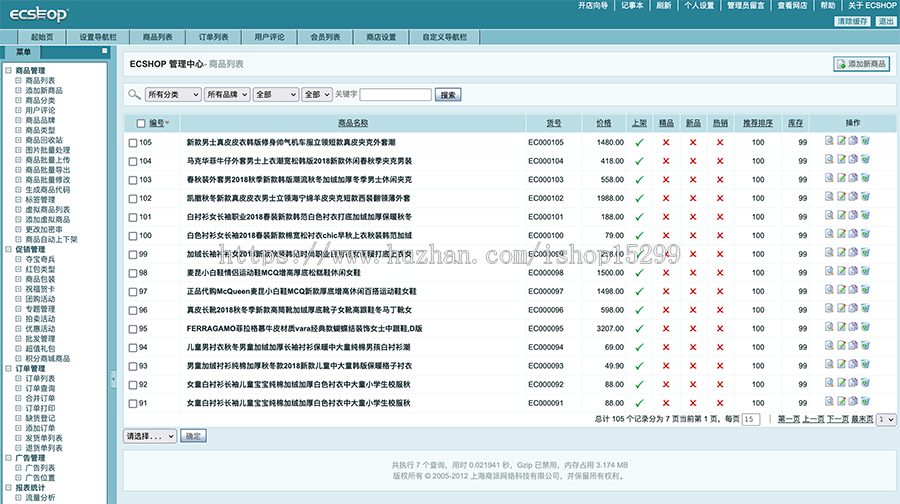Copy product 103 via its copy icon
900x504 pixels.
[853, 178]
